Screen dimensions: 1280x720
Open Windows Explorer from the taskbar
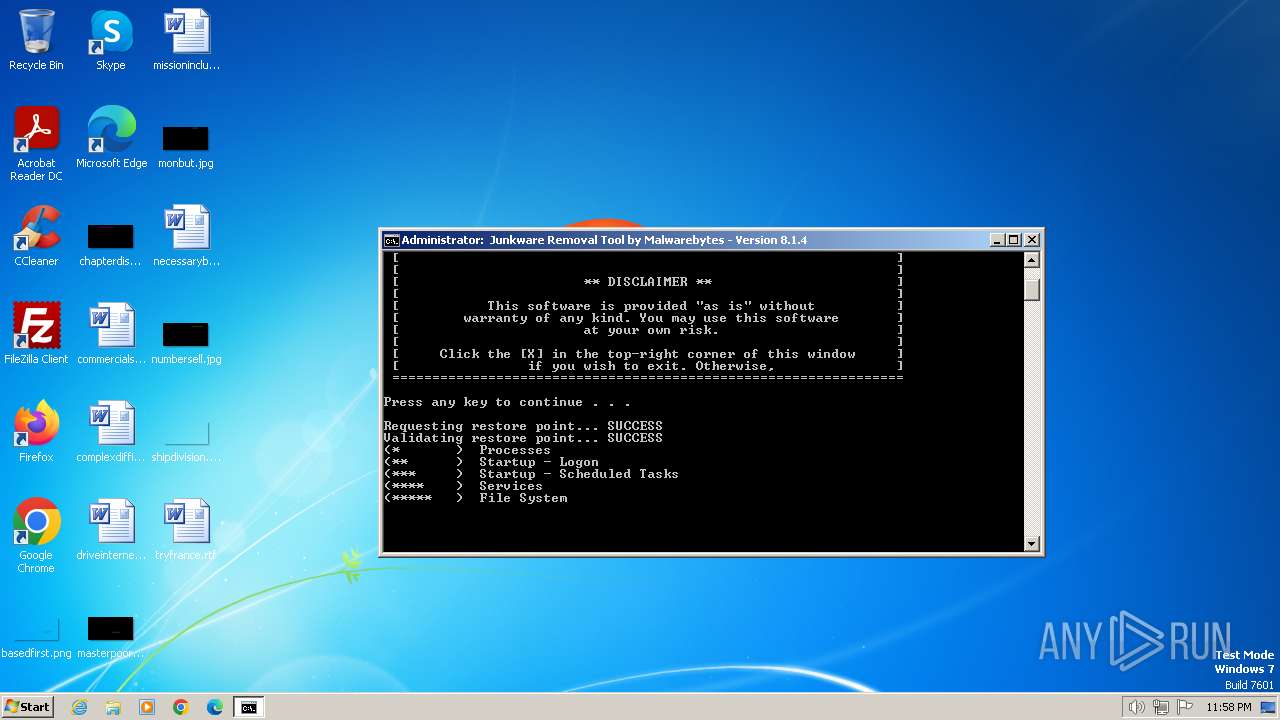(113, 707)
